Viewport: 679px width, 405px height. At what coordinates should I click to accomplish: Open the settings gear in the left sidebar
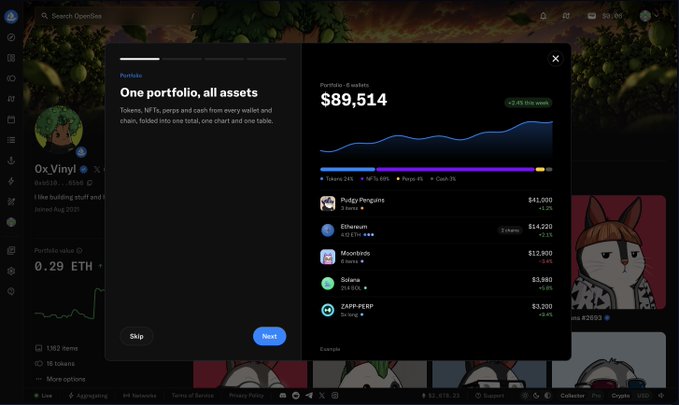coord(11,271)
